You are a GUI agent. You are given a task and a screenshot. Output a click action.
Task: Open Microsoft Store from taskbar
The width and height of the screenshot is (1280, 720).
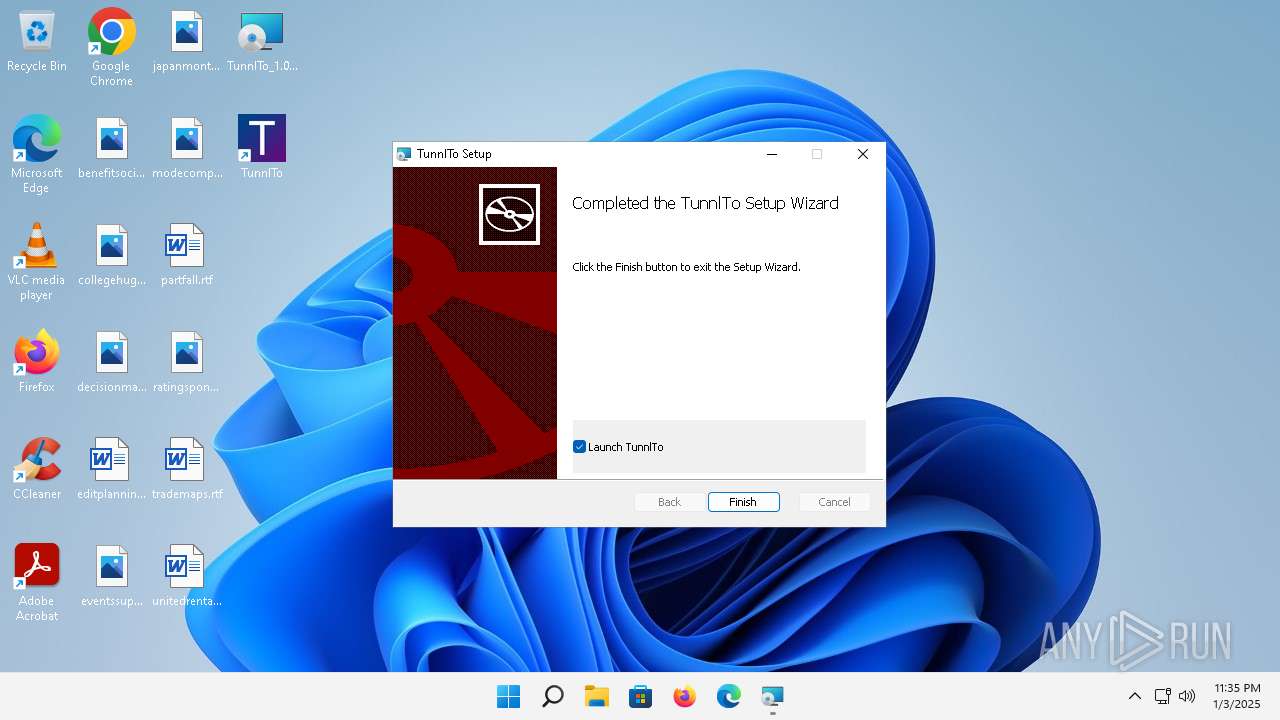[x=640, y=696]
